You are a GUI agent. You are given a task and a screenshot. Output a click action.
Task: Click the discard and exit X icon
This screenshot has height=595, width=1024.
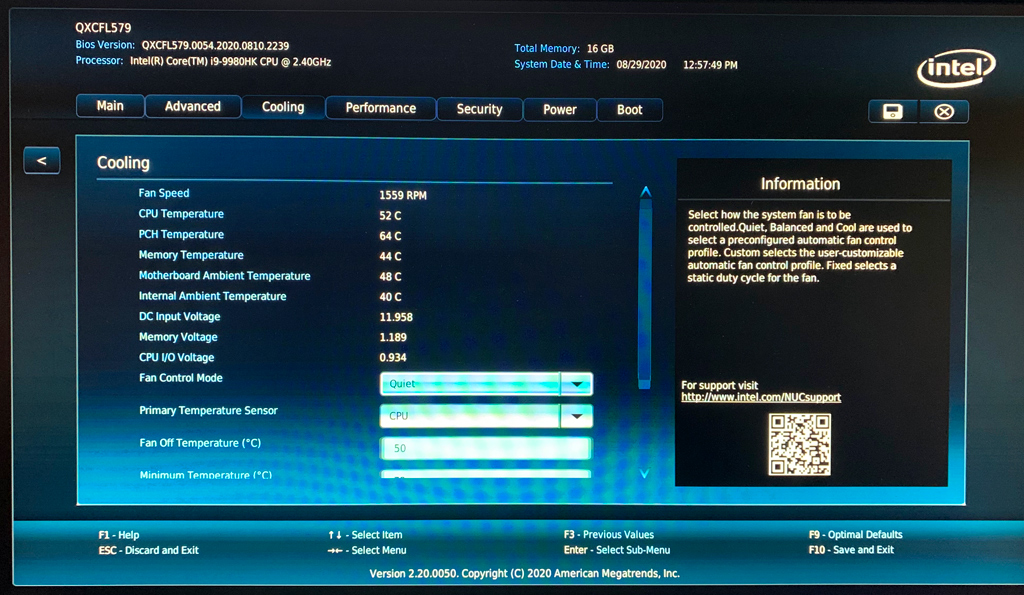(x=943, y=111)
